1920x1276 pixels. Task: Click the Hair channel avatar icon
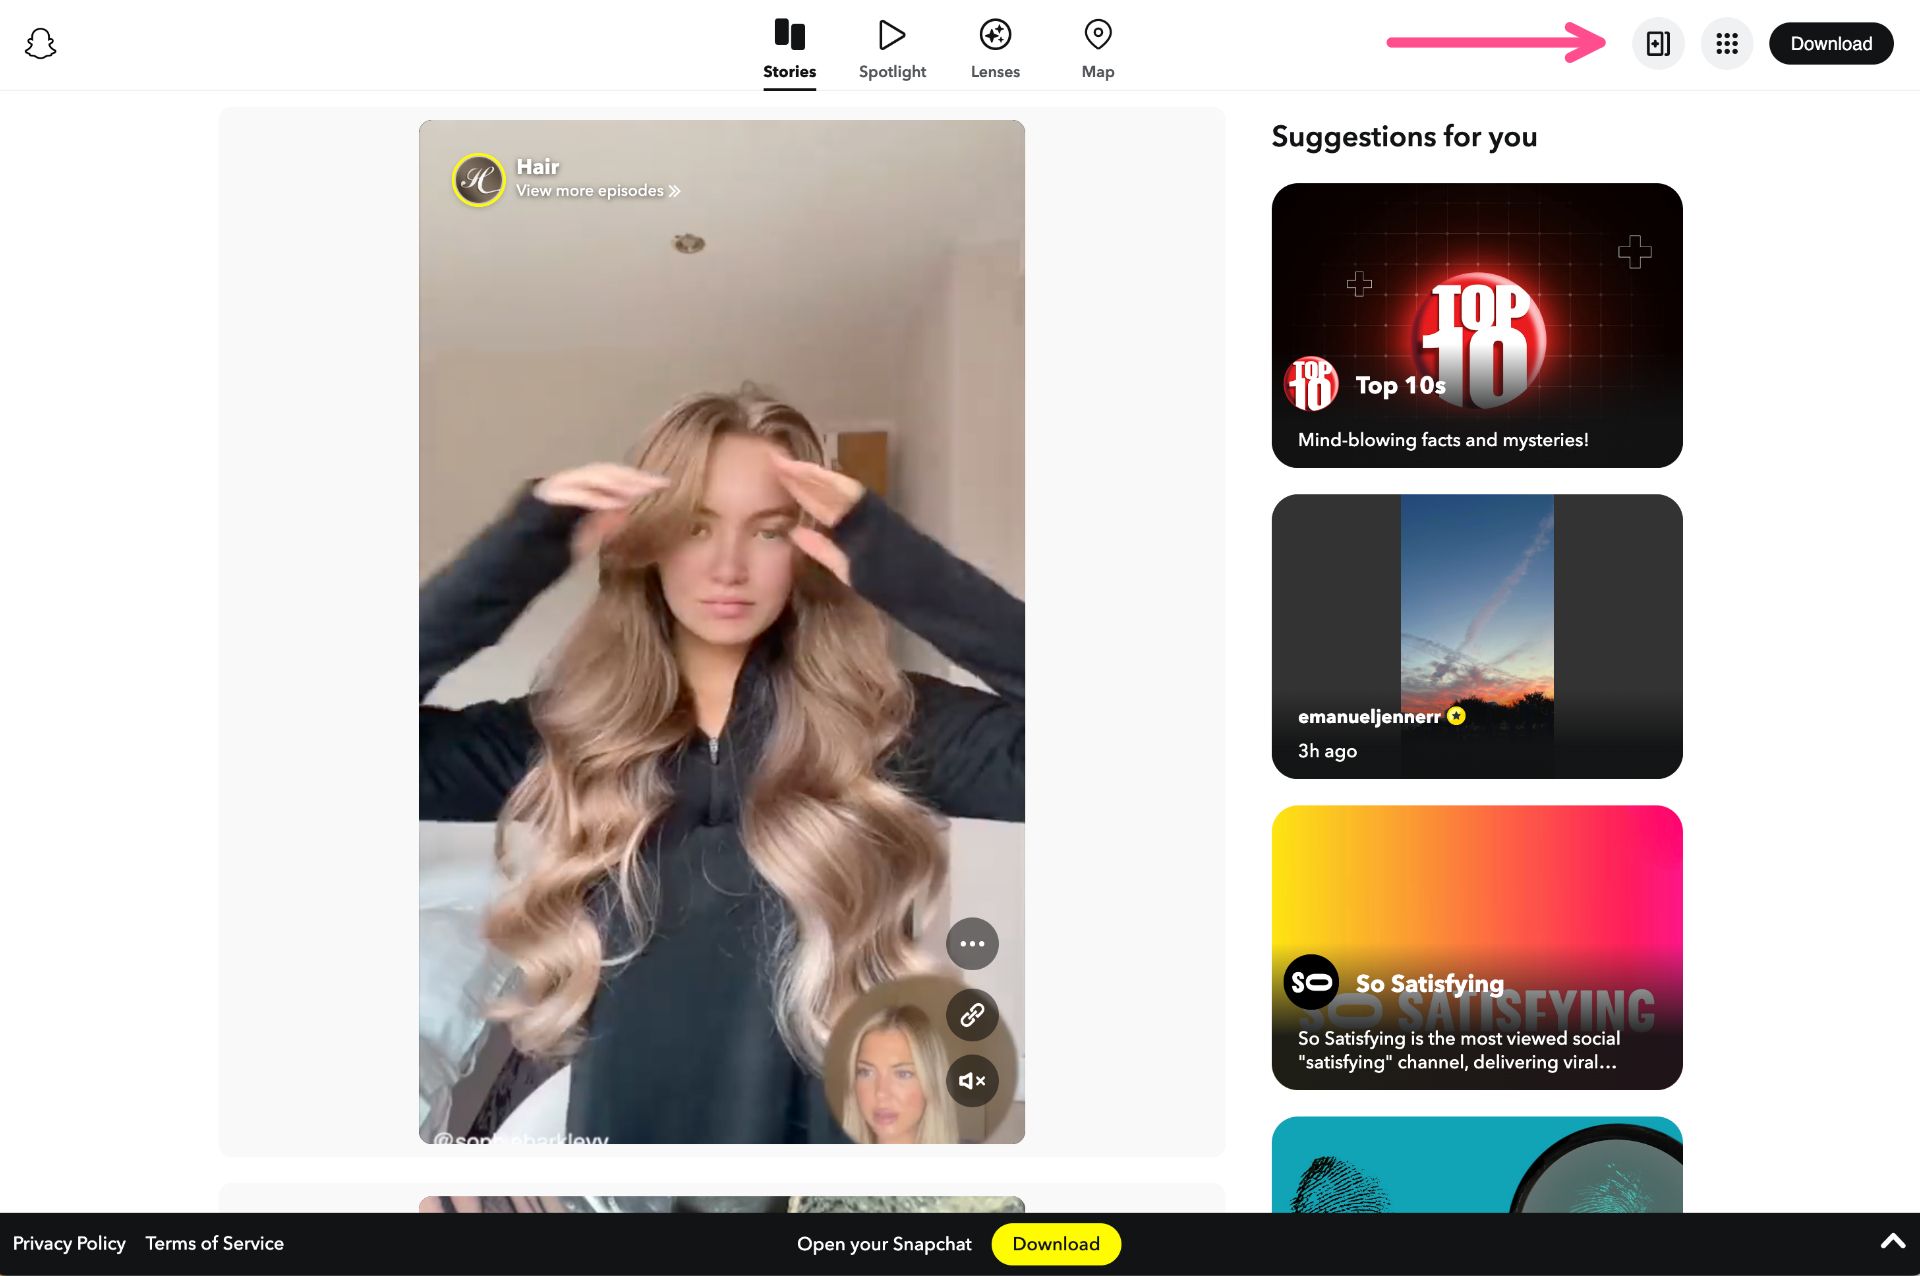tap(479, 180)
